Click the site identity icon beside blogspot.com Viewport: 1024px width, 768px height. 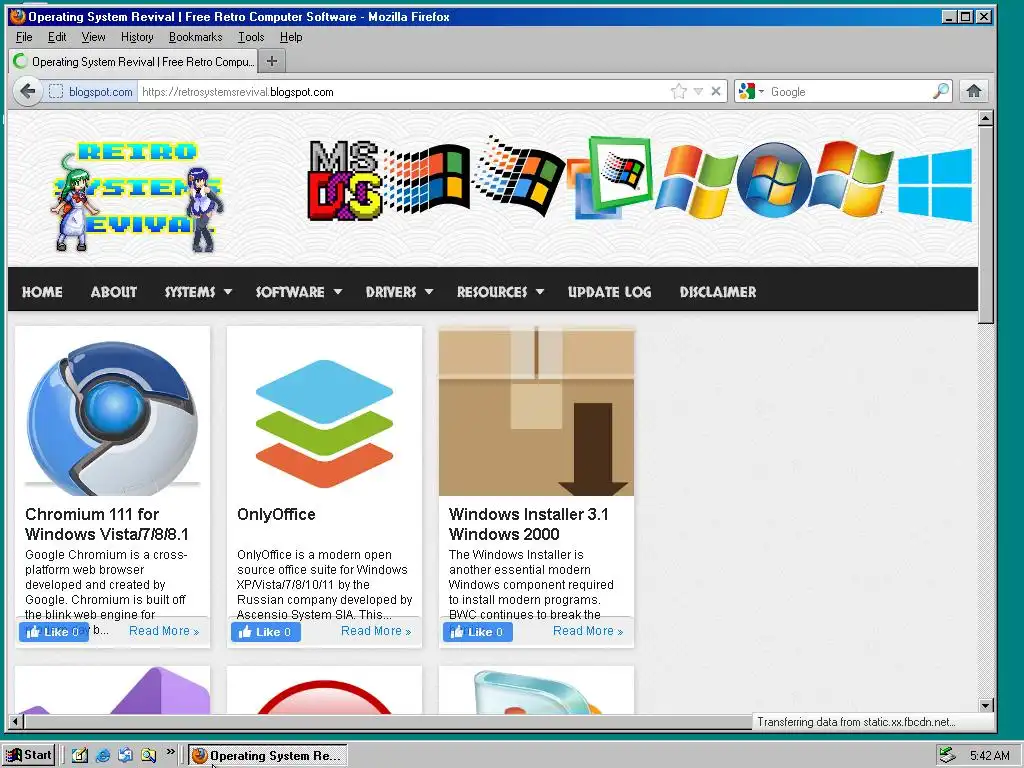point(56,92)
